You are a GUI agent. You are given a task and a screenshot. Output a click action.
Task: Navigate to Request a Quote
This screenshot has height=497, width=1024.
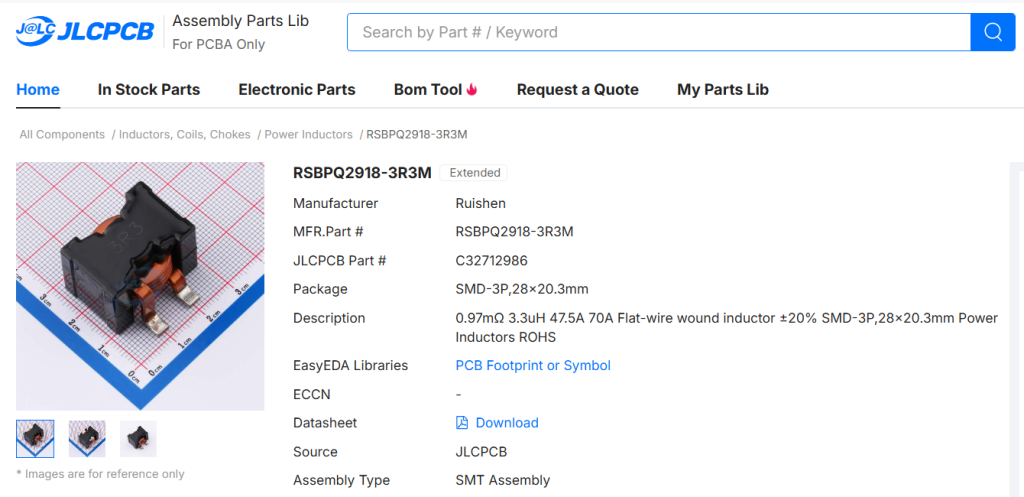[577, 90]
